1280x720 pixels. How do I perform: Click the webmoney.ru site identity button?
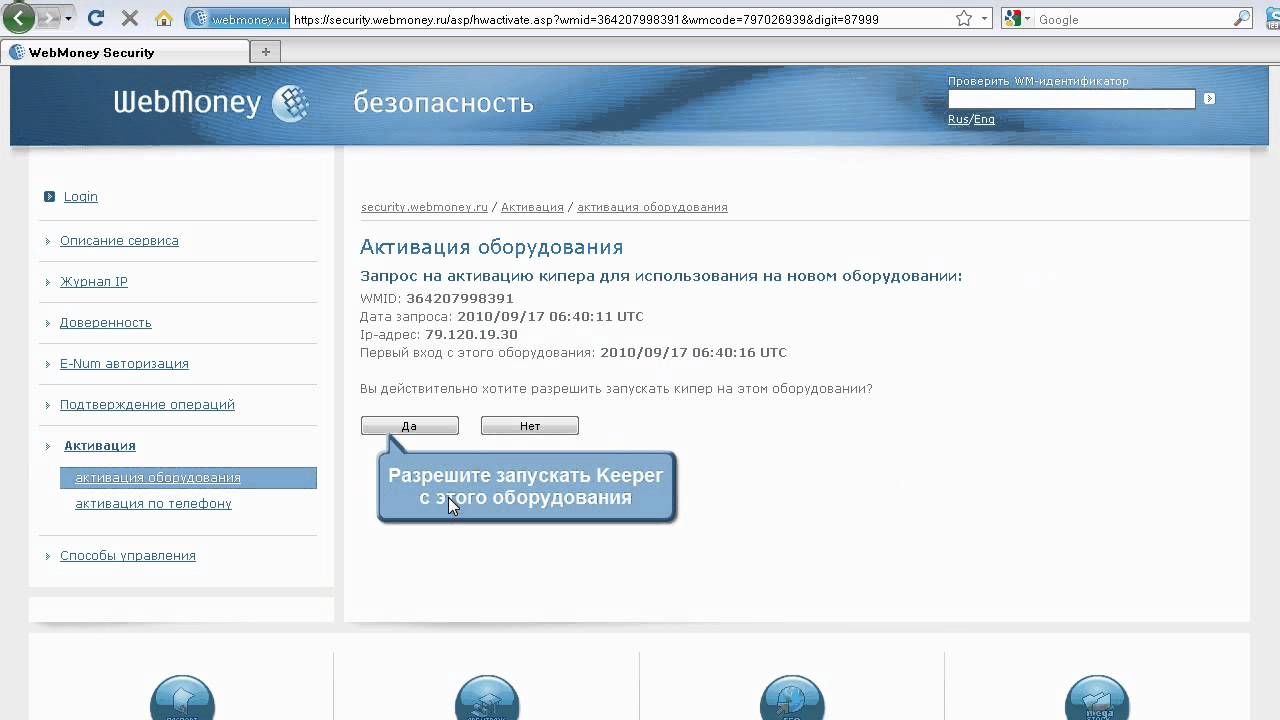pyautogui.click(x=238, y=19)
